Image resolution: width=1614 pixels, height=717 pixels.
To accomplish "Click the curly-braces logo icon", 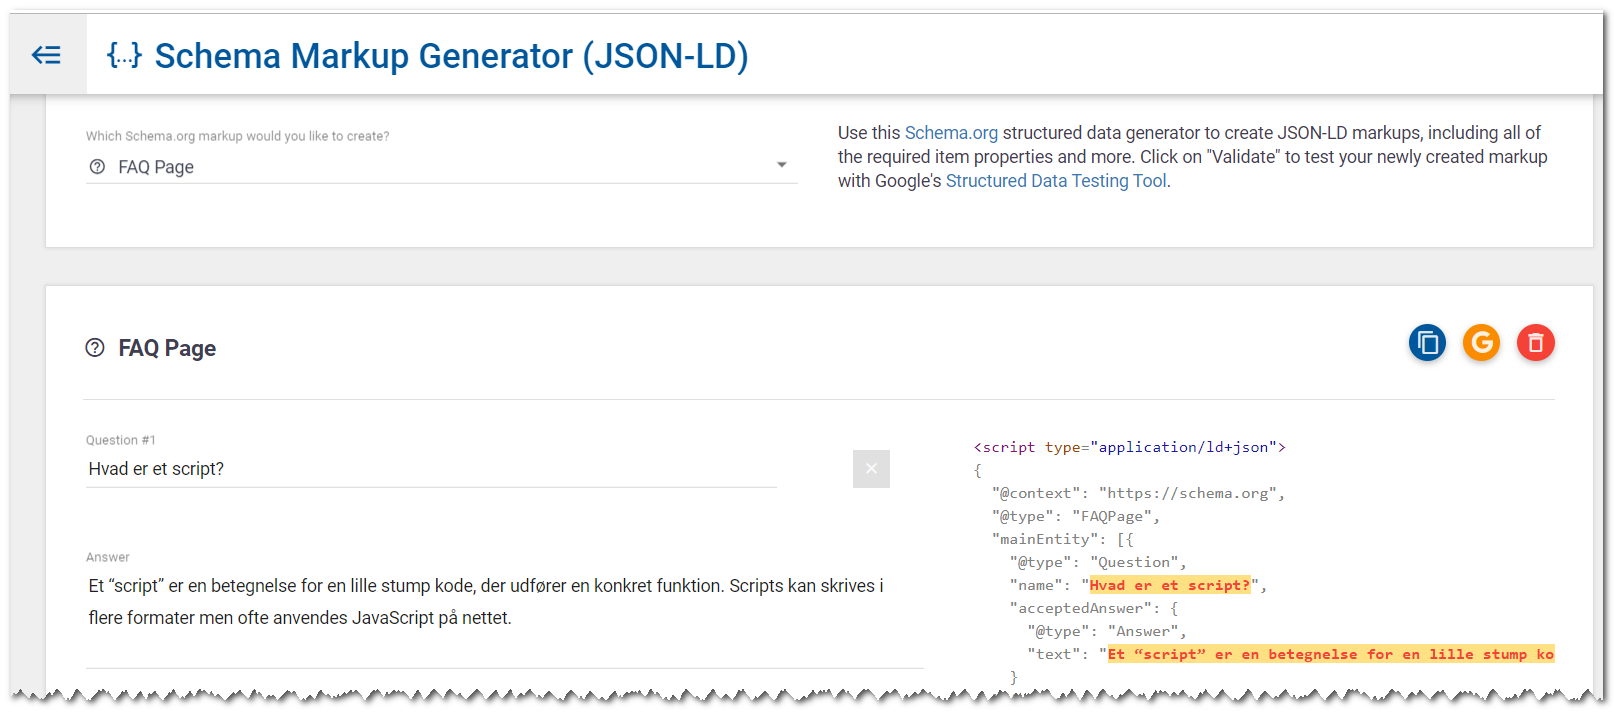I will coord(124,55).
